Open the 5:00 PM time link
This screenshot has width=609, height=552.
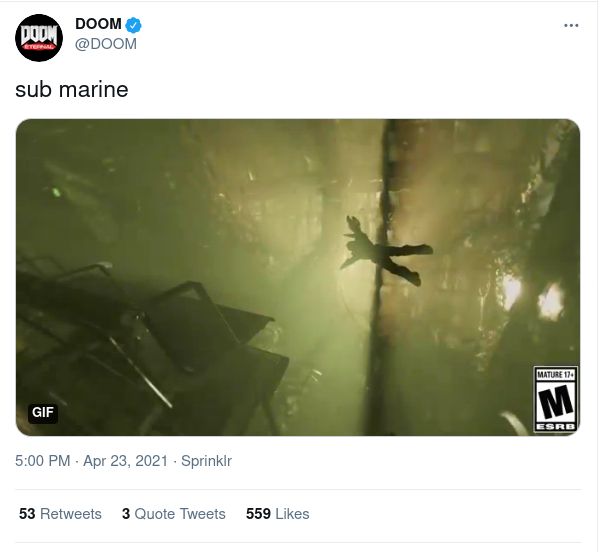tap(42, 461)
